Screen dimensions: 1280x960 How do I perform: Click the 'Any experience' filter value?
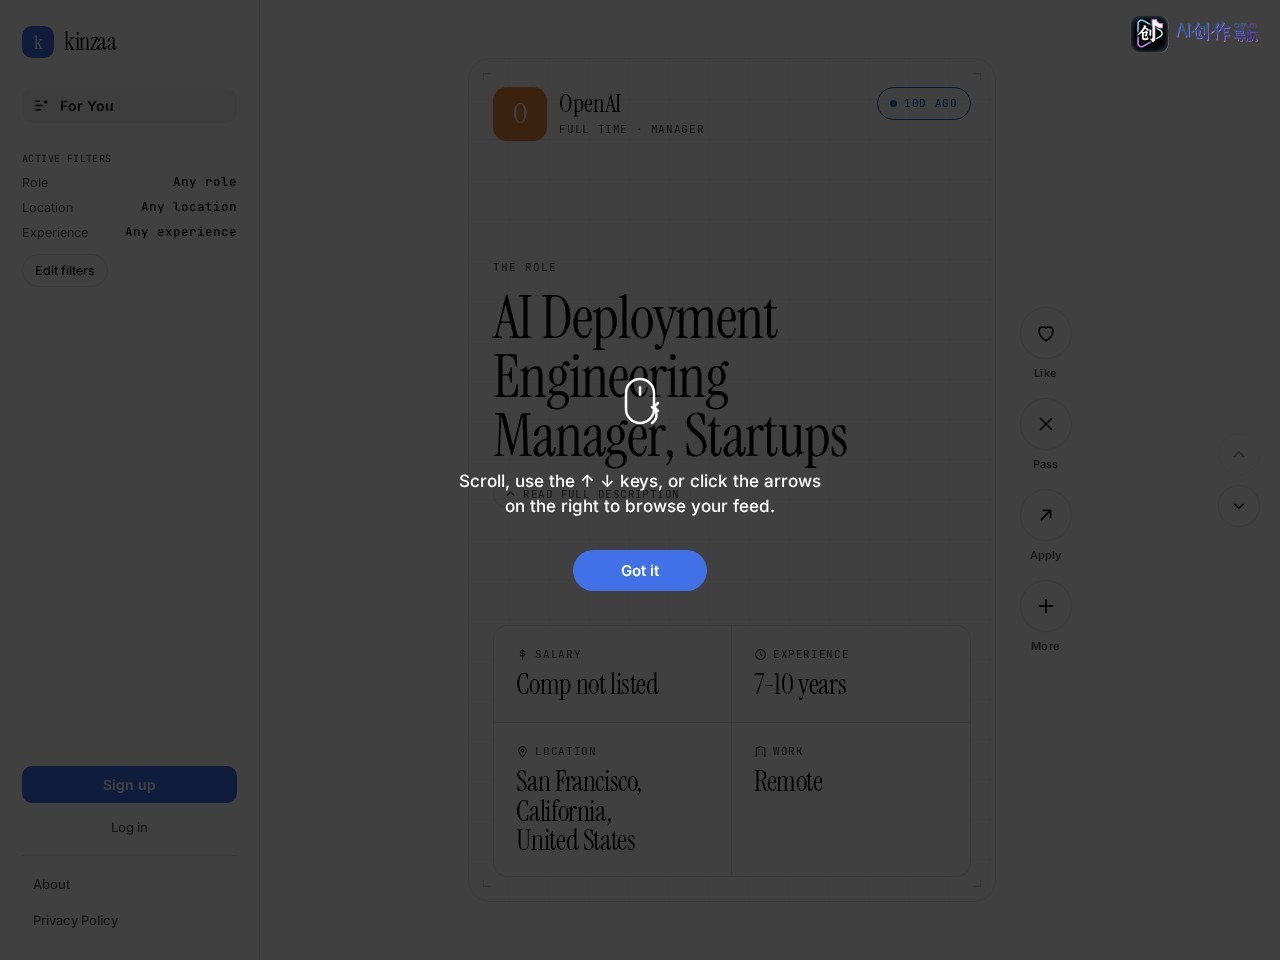point(181,232)
